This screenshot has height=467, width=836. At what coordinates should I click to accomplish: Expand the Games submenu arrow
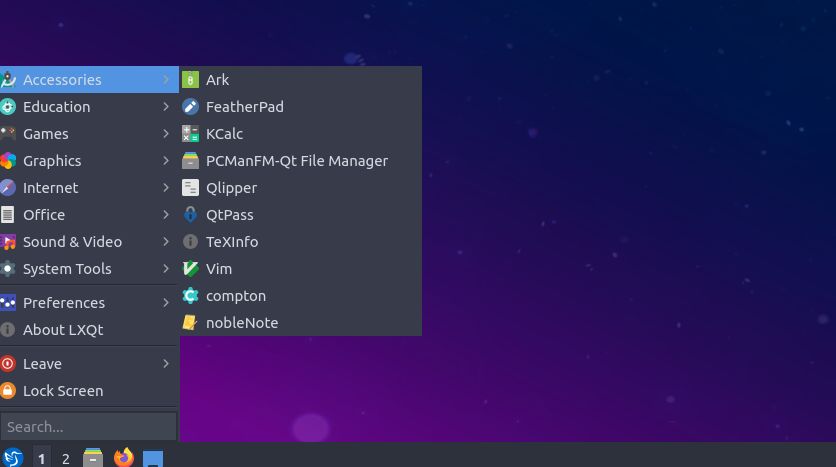(166, 133)
